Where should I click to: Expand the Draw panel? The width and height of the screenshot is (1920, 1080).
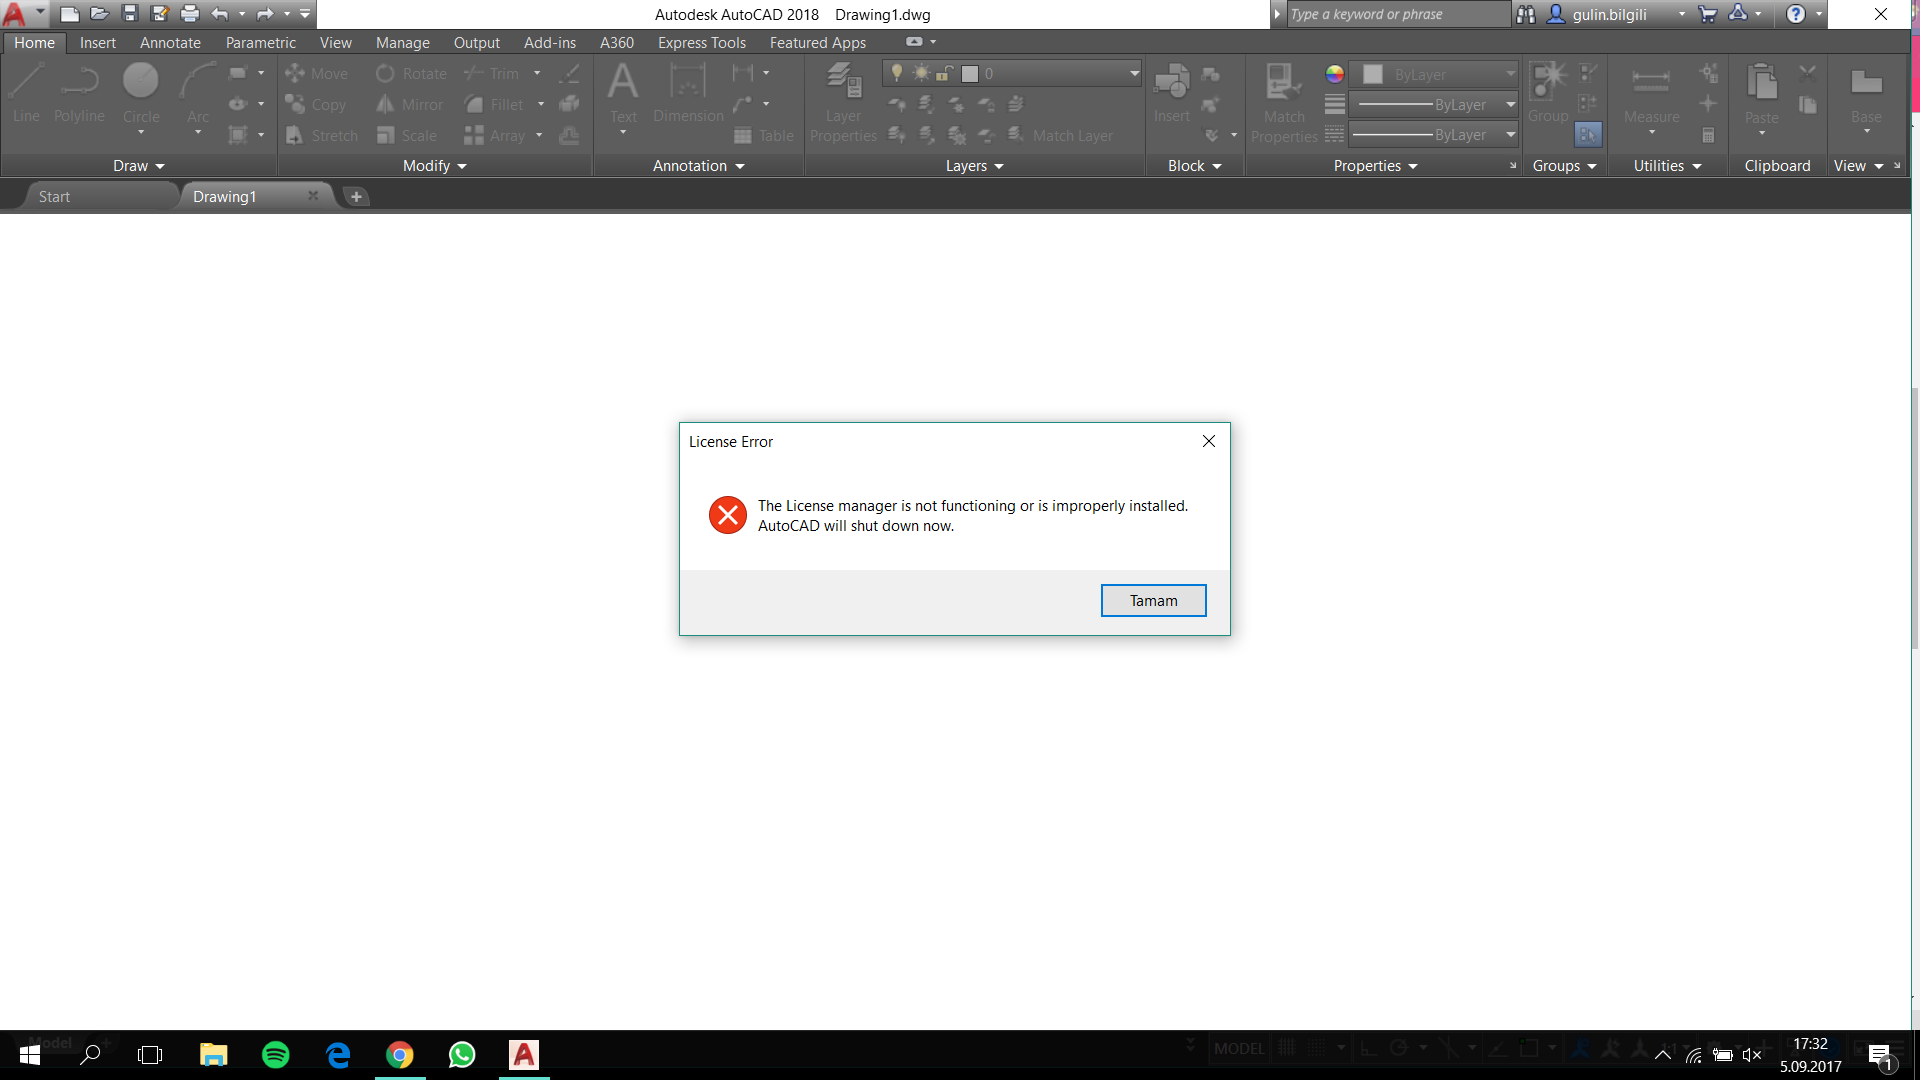[138, 166]
